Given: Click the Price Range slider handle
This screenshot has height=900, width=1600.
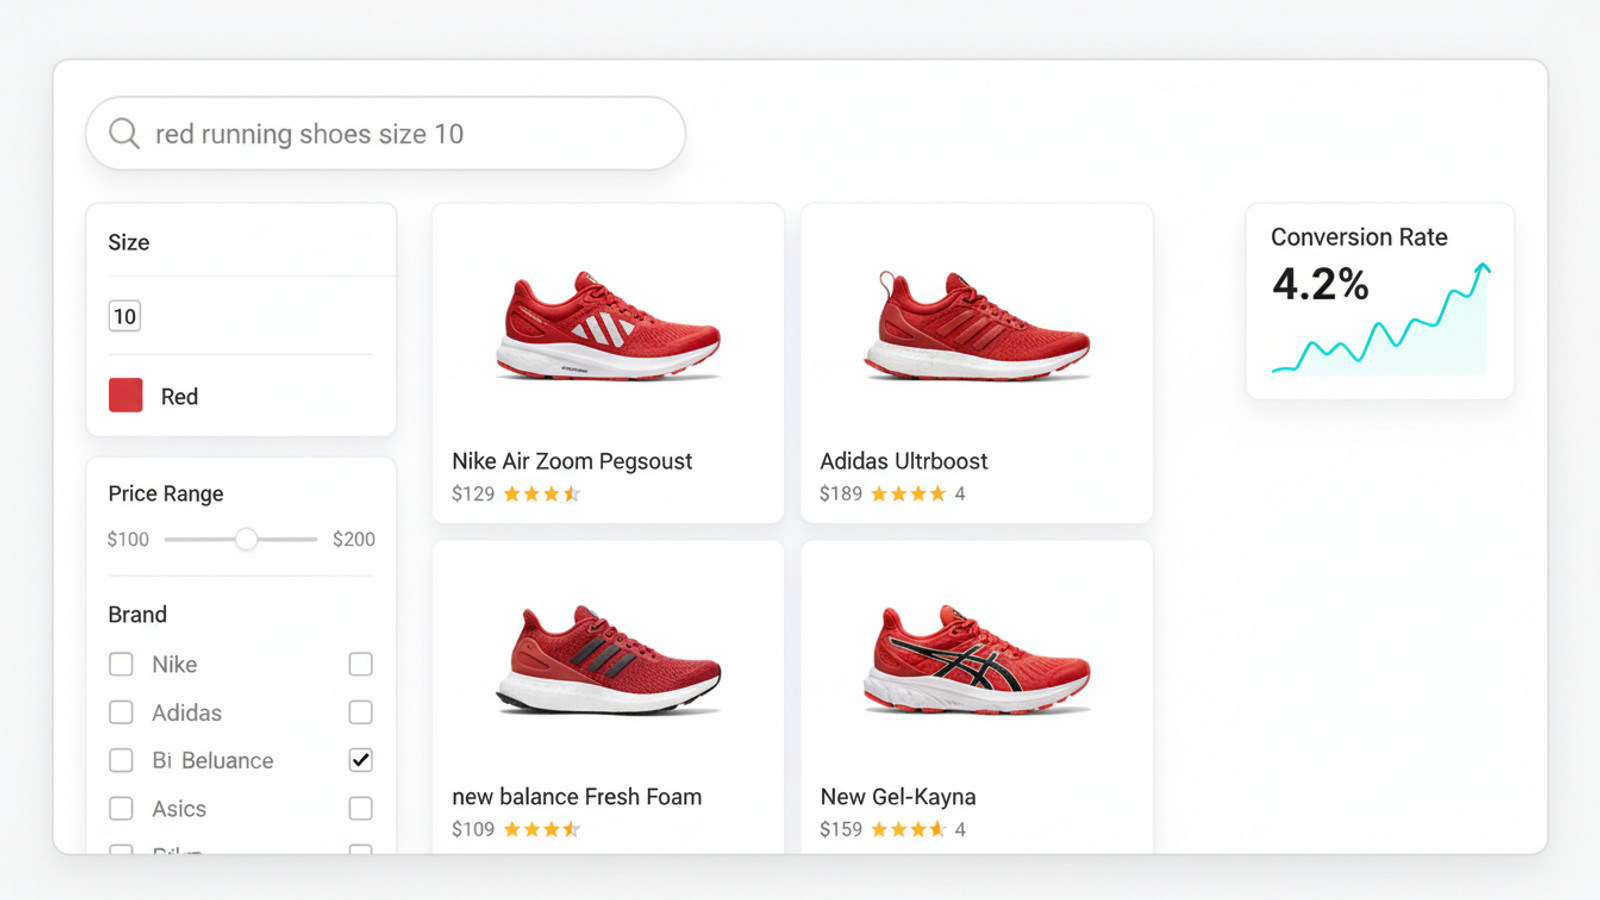Looking at the screenshot, I should pos(246,539).
